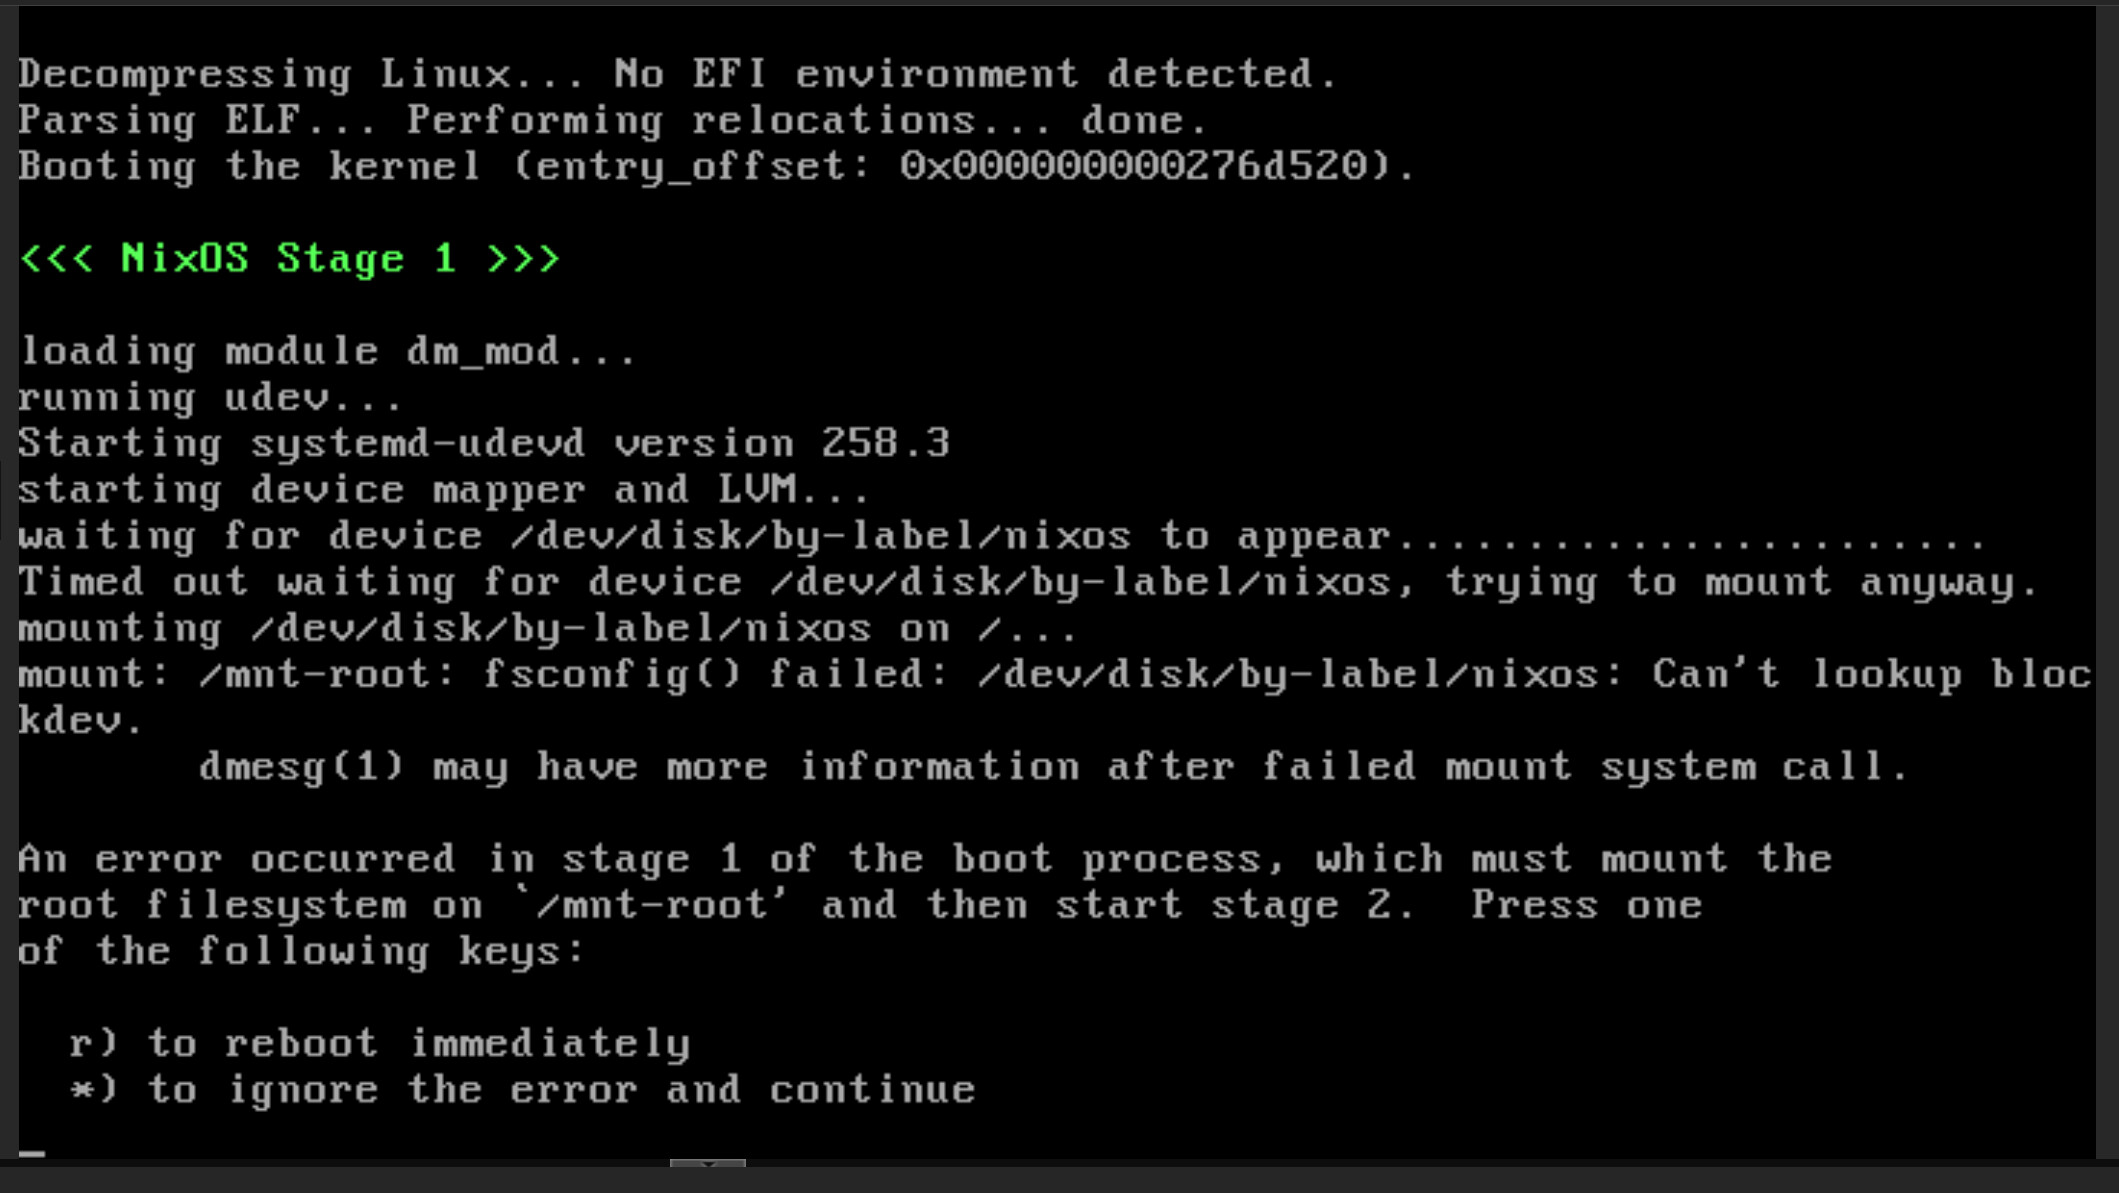
Task: Click the green NixOS Stage 1 banner
Action: [289, 259]
